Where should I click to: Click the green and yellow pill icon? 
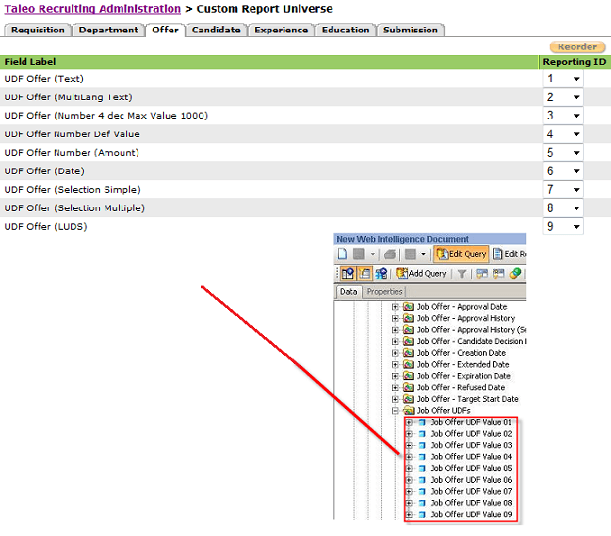point(515,273)
